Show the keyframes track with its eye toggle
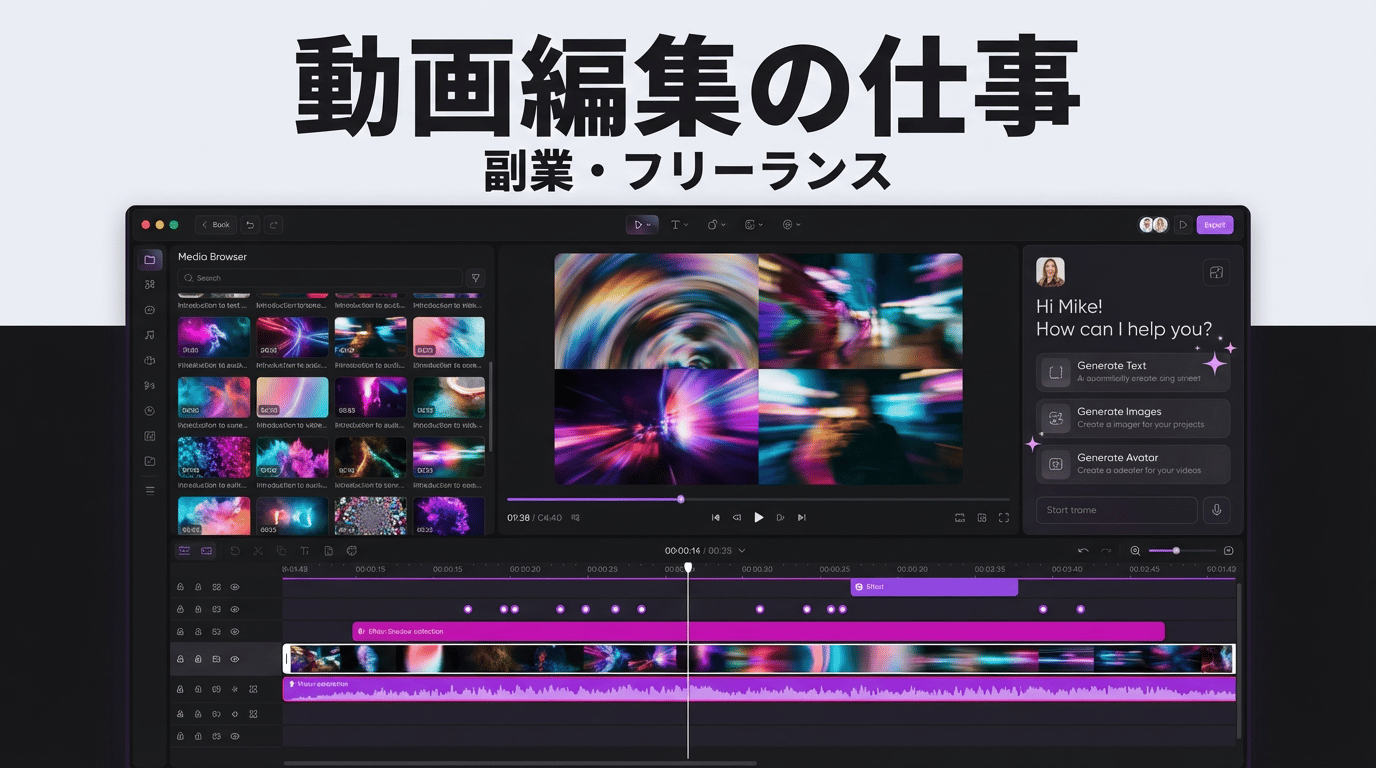1376x768 pixels. click(x=235, y=608)
